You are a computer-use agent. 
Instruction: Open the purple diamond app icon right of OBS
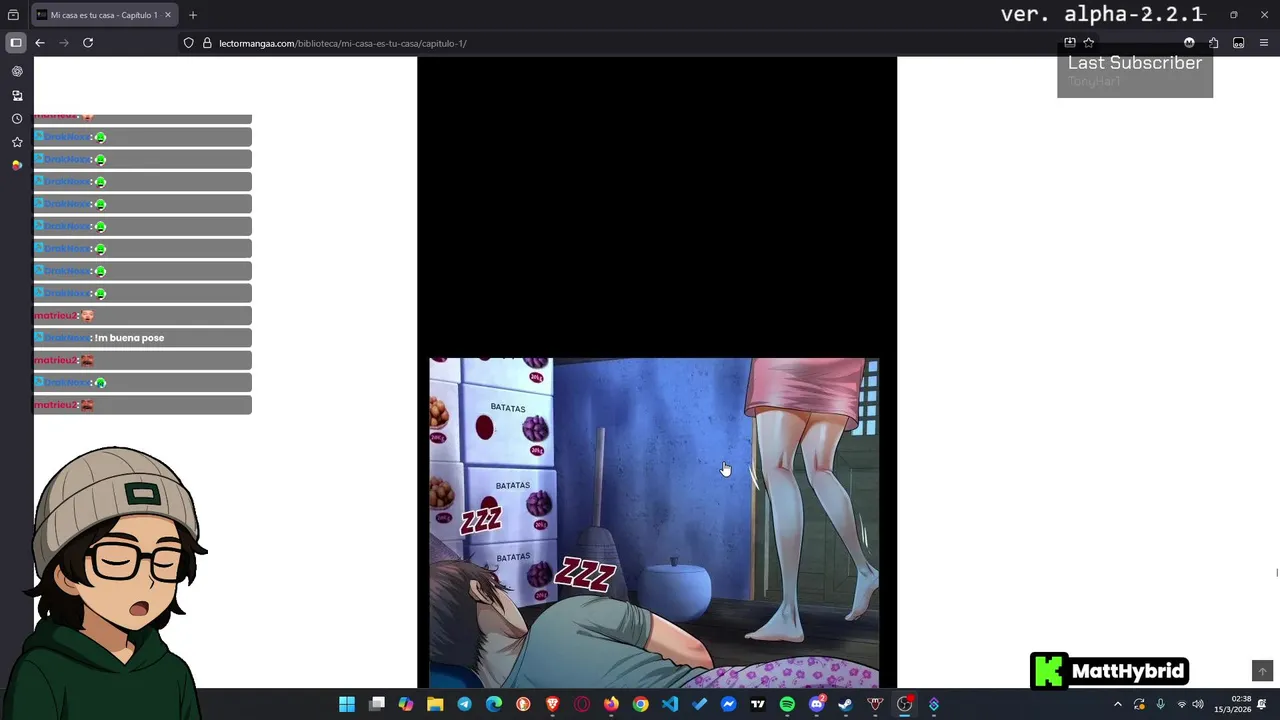(x=934, y=704)
